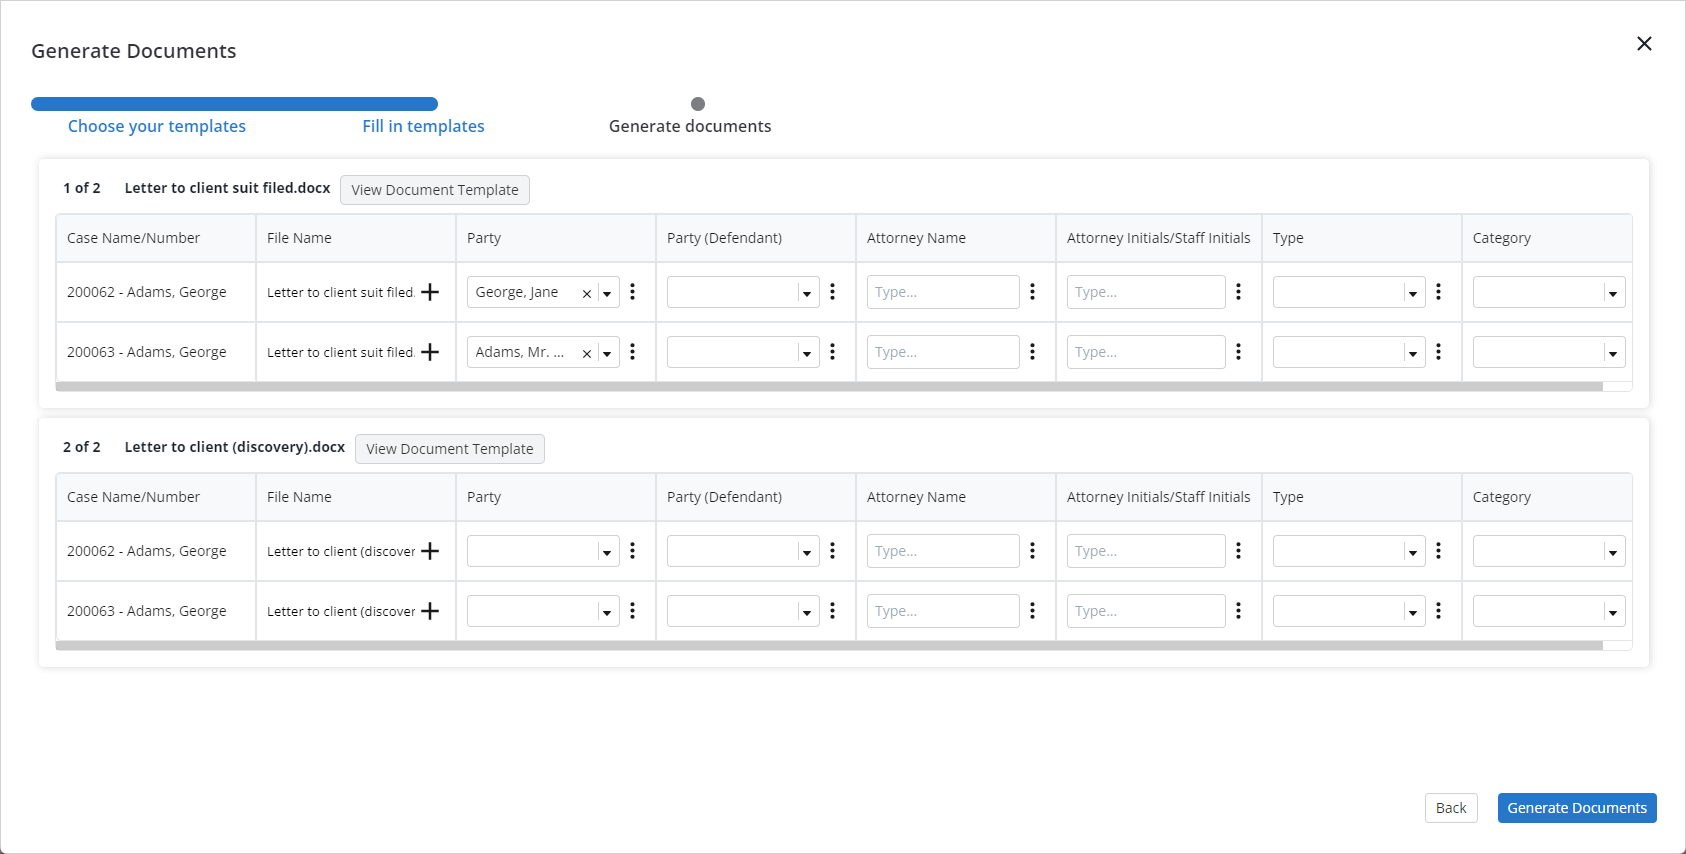This screenshot has width=1686, height=854.
Task: Expand the Adams, Mr. party dropdown arrow
Action: coord(607,354)
